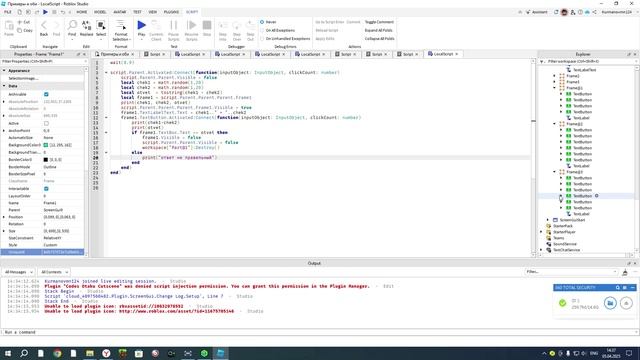Select On Unhandled Exceptions option
This screenshot has width=640, height=360.
[x=262, y=39]
